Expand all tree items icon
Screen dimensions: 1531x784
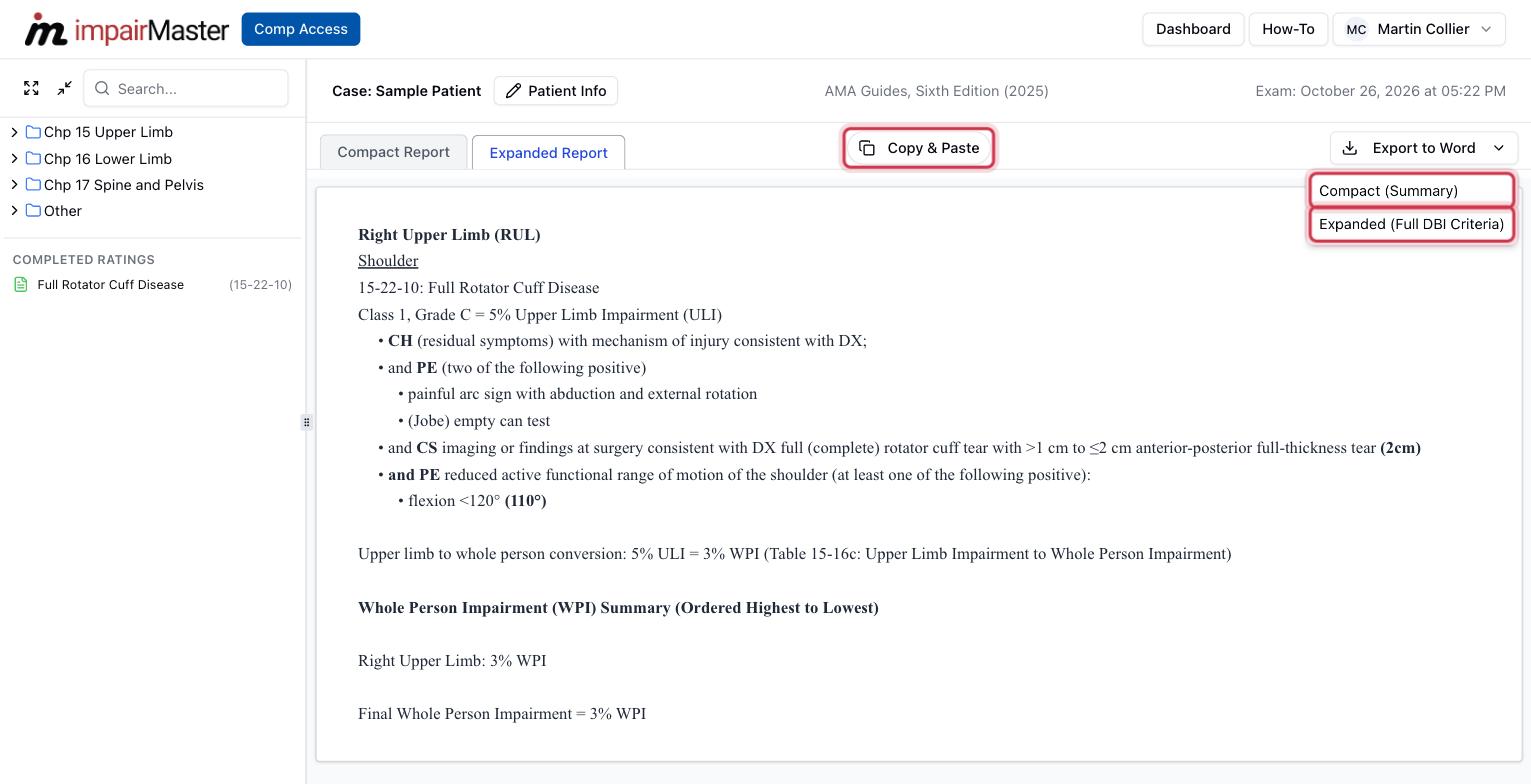pos(31,89)
